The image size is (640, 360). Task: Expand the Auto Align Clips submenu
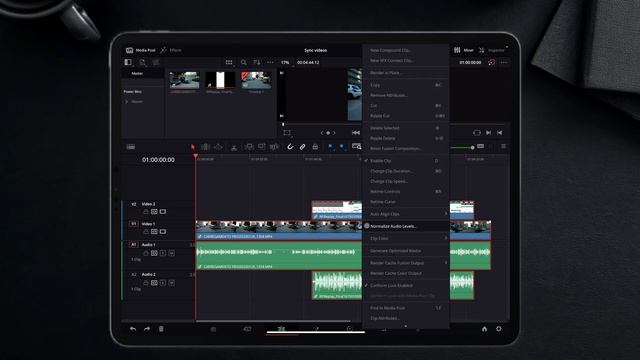coord(406,214)
